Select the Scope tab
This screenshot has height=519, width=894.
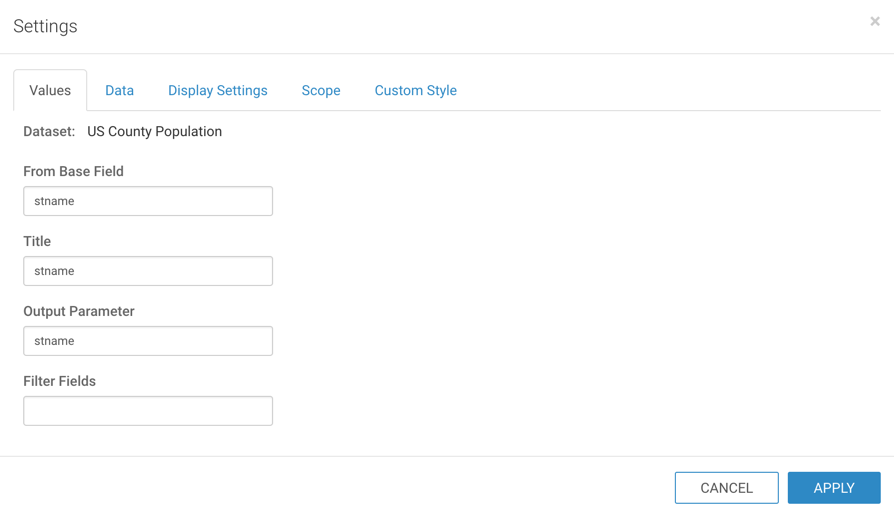click(x=321, y=90)
